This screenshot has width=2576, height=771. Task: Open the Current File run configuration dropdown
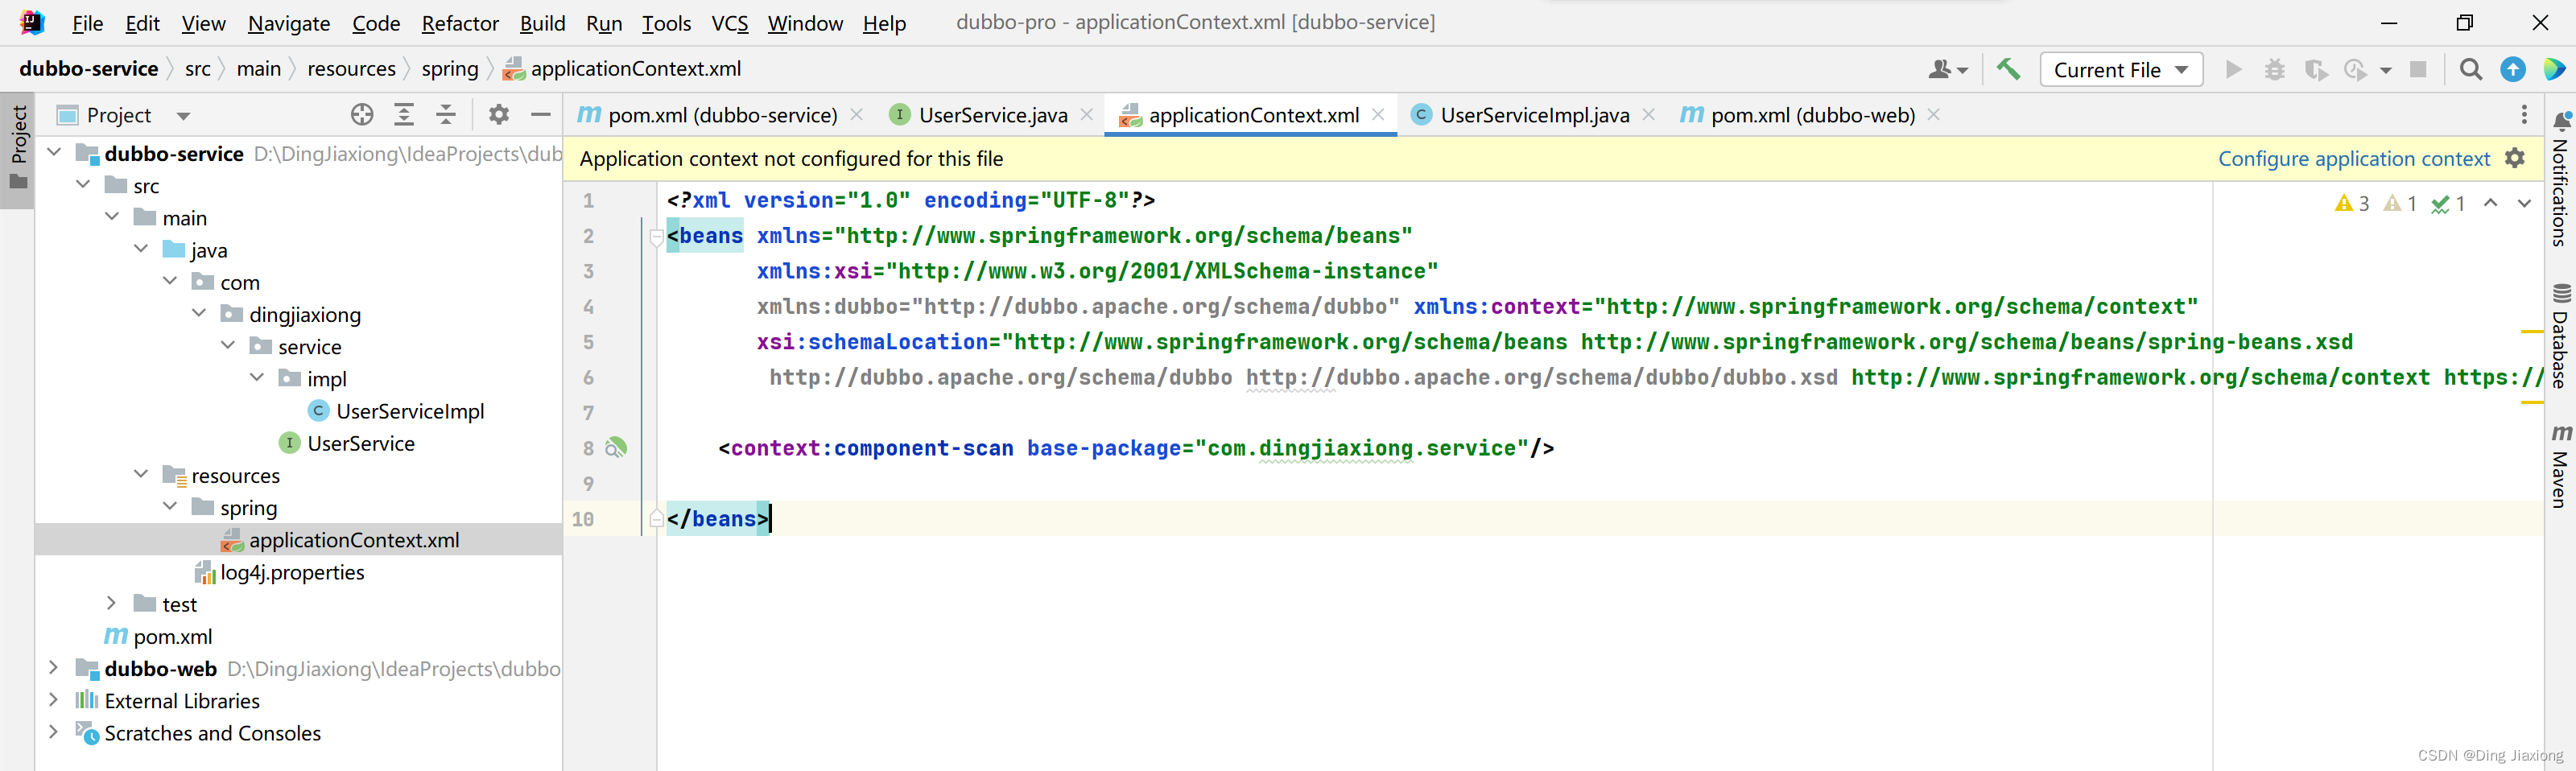pos(2120,69)
